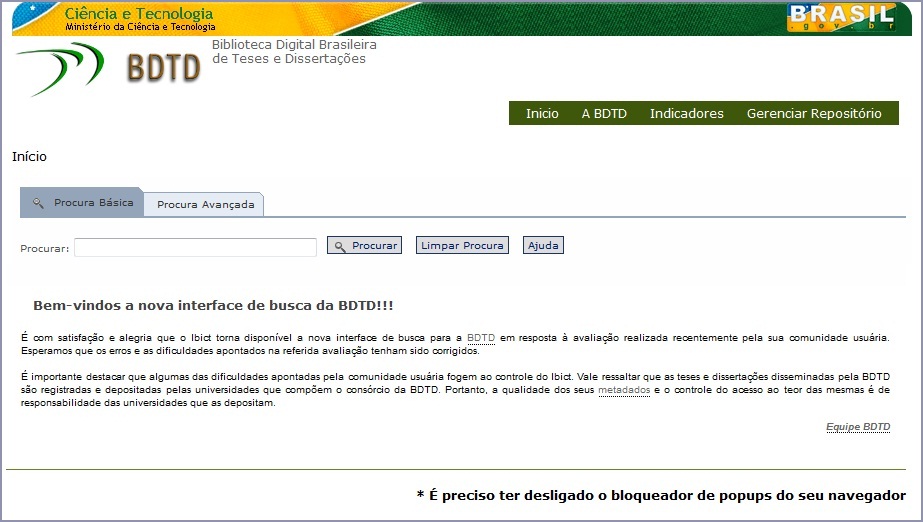Viewport: 923px width, 522px height.
Task: Click the Biblioteca Digital Brasileira title text
Action: click(294, 52)
